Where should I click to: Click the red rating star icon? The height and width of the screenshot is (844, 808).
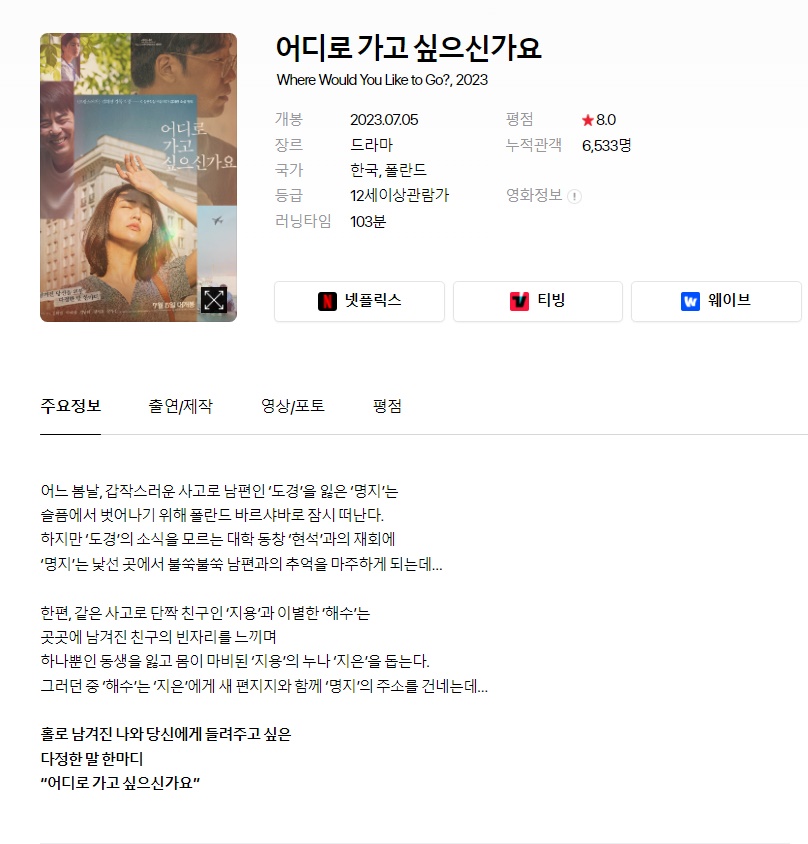587,120
